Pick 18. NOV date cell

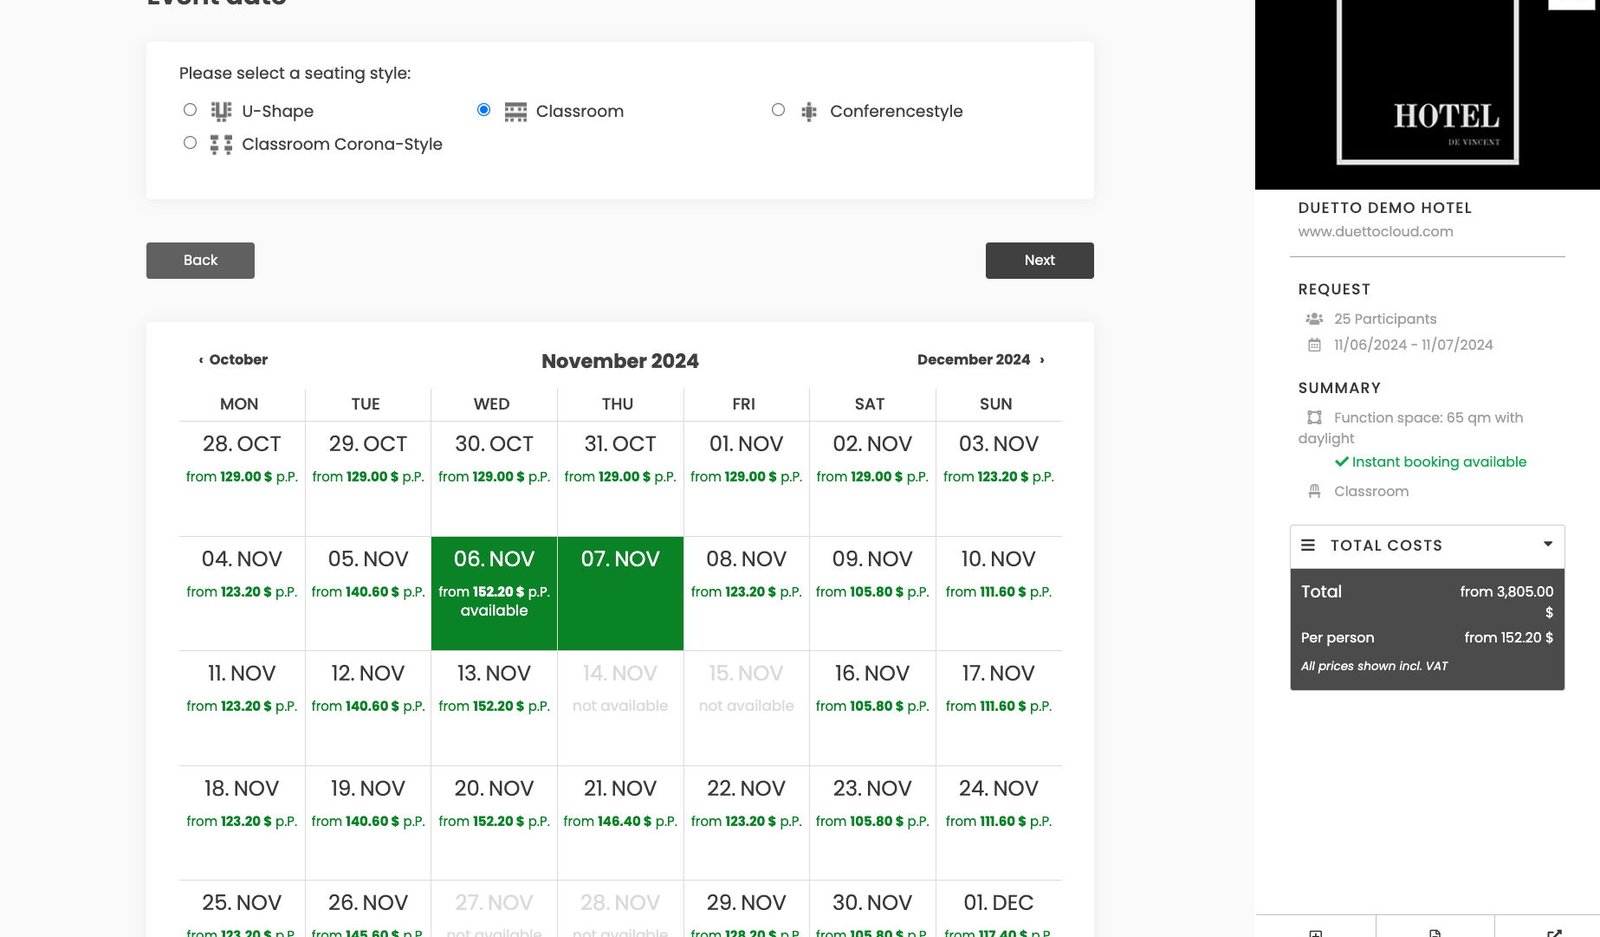242,823
